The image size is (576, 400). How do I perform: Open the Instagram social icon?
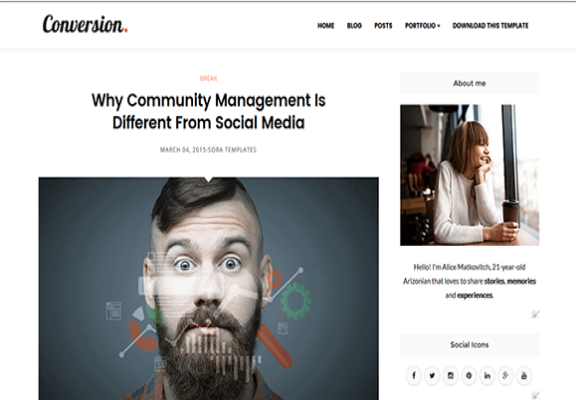tap(450, 375)
